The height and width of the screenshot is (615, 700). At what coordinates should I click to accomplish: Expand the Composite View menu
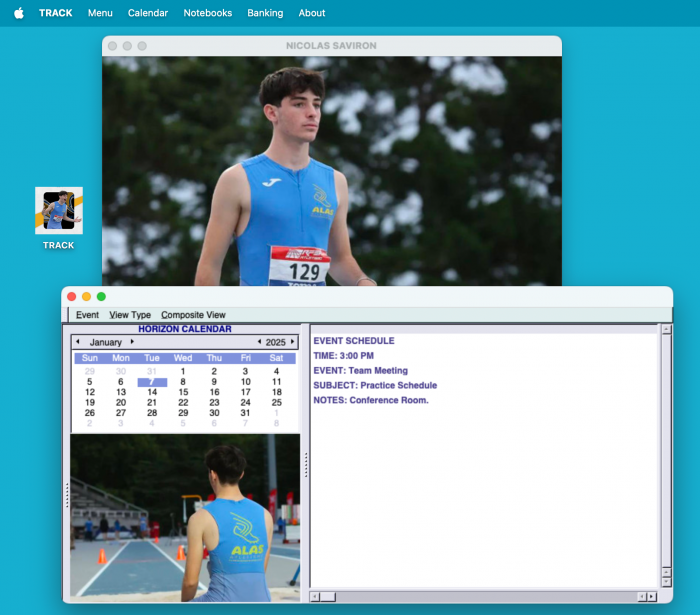click(x=193, y=315)
